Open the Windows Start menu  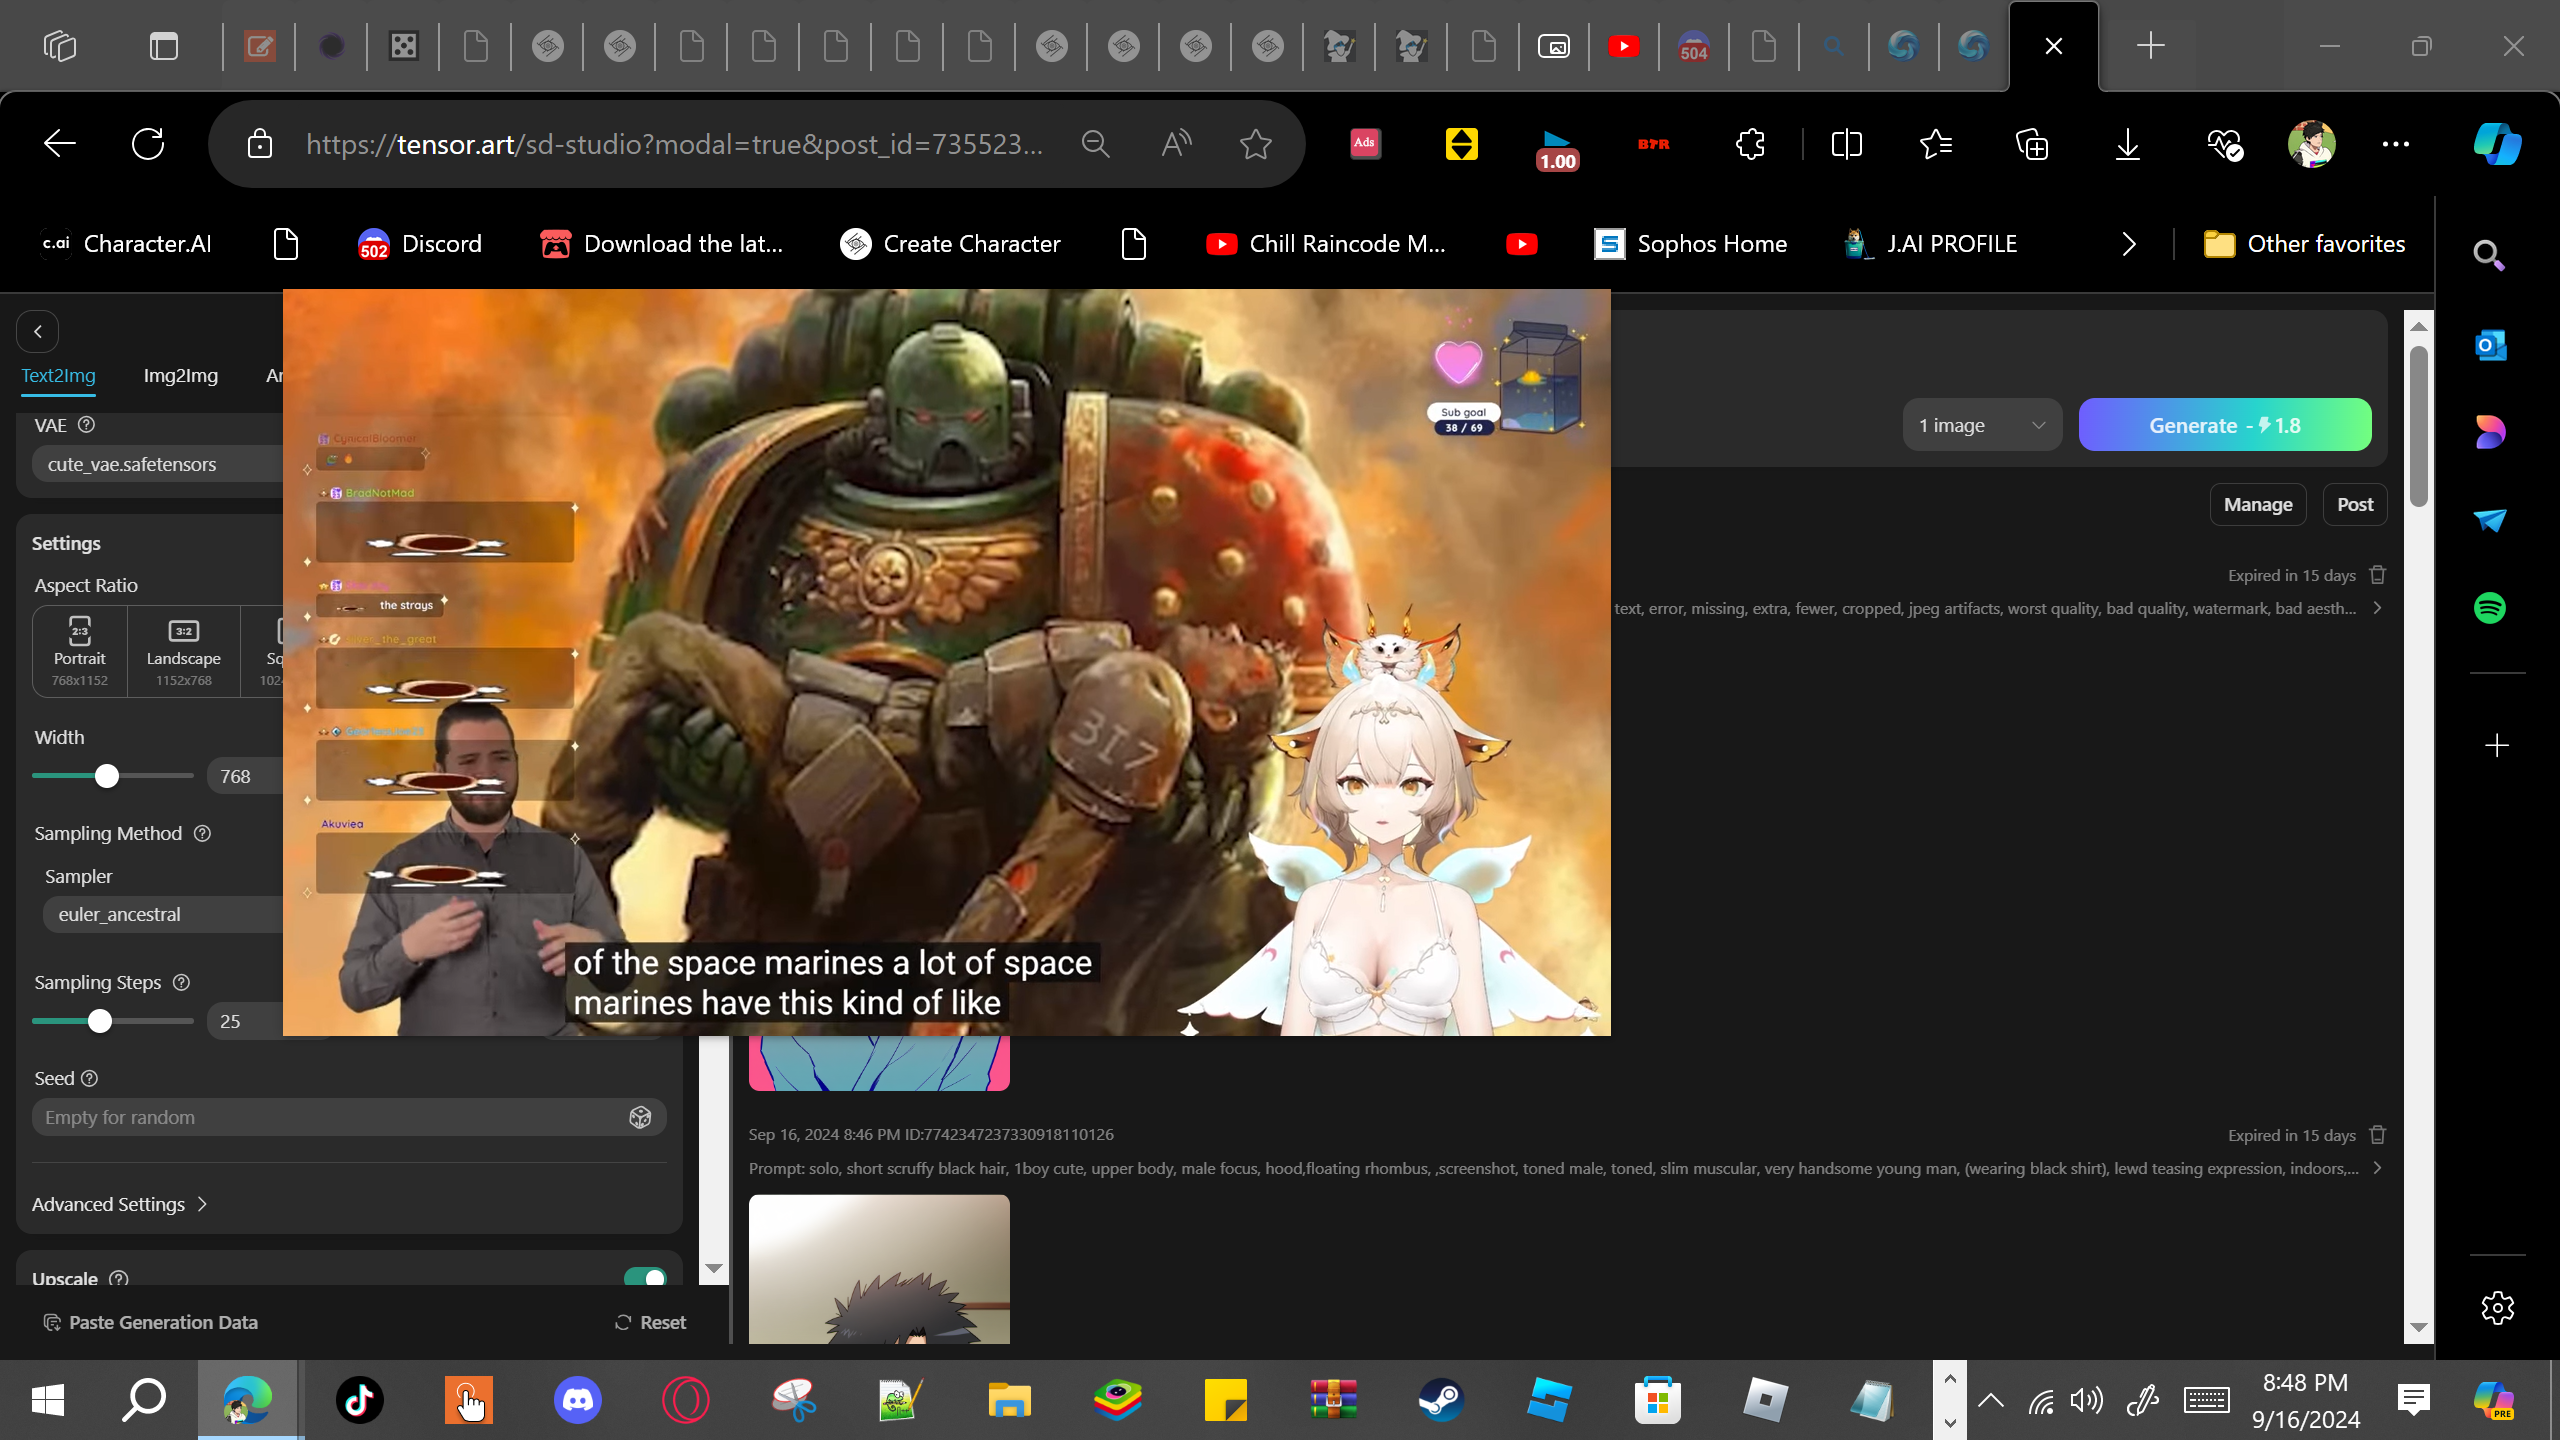pos(48,1400)
